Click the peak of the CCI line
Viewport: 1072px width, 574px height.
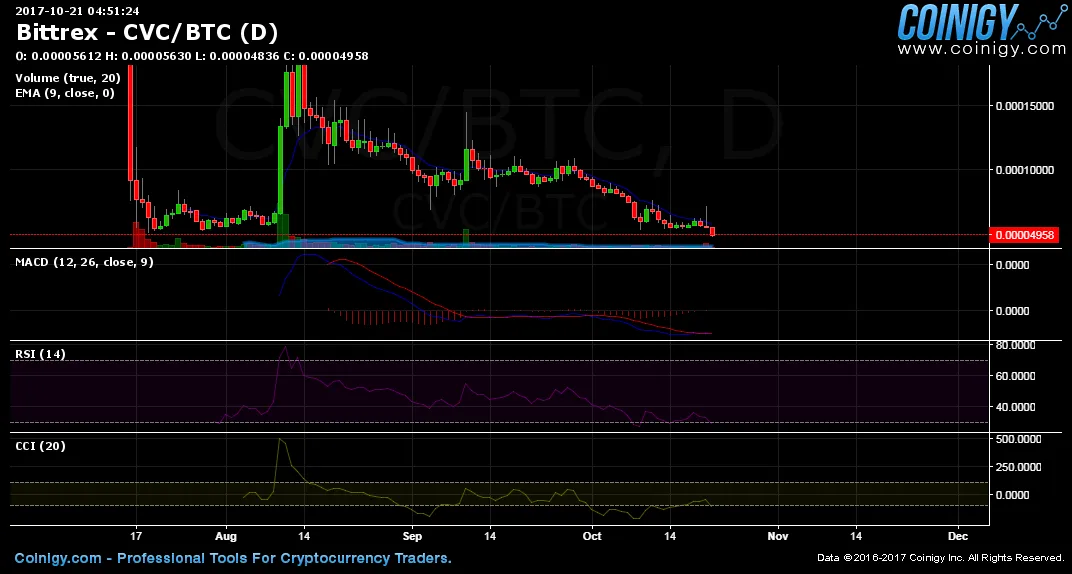click(279, 439)
